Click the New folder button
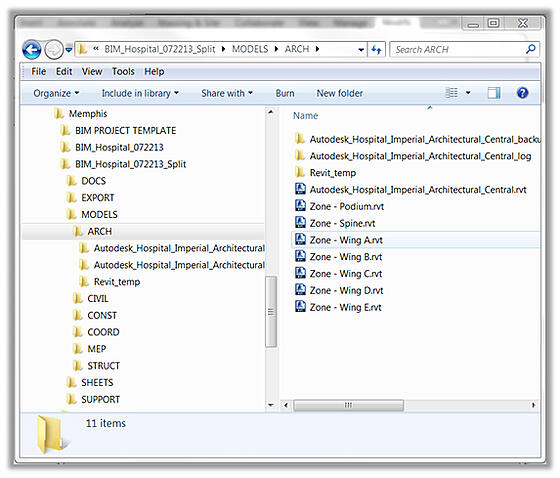This screenshot has height=478, width=560. click(340, 93)
